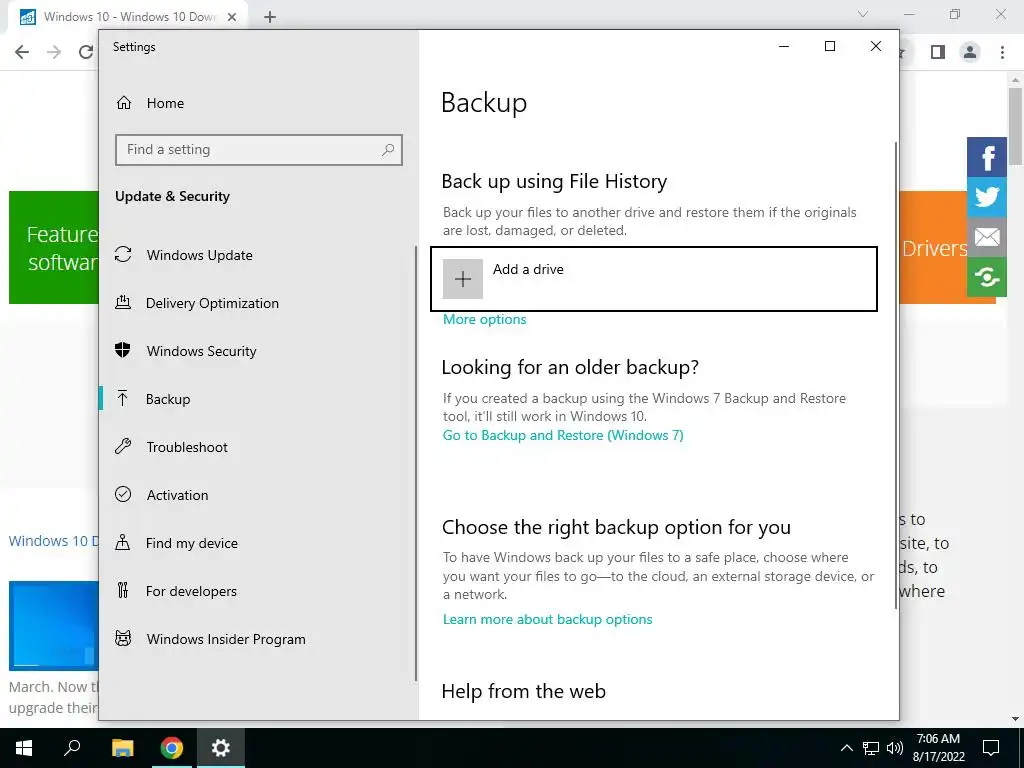Click the Troubleshoot wrench icon
Screen dimensions: 1024x768
[x=123, y=447]
